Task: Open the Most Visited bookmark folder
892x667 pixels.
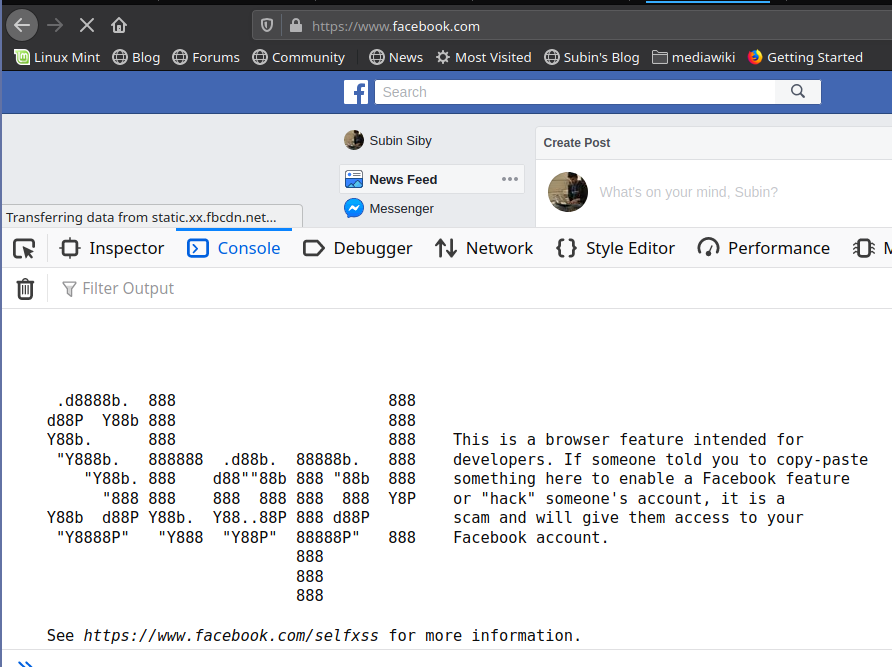Action: (x=484, y=57)
